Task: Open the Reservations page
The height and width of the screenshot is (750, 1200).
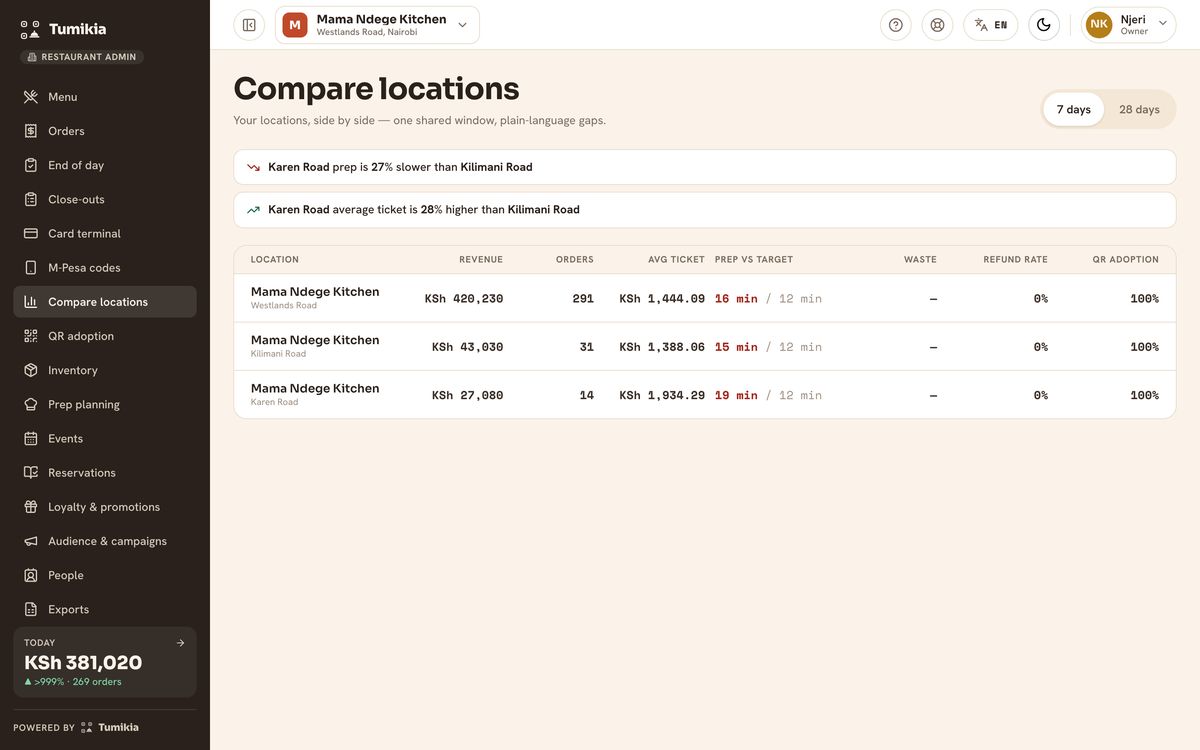Action: [105, 472]
